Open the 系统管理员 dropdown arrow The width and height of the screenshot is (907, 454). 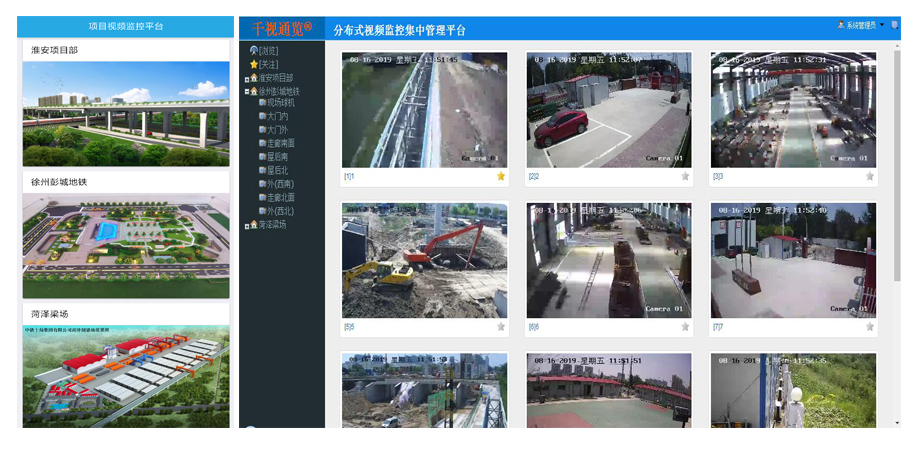click(x=882, y=25)
